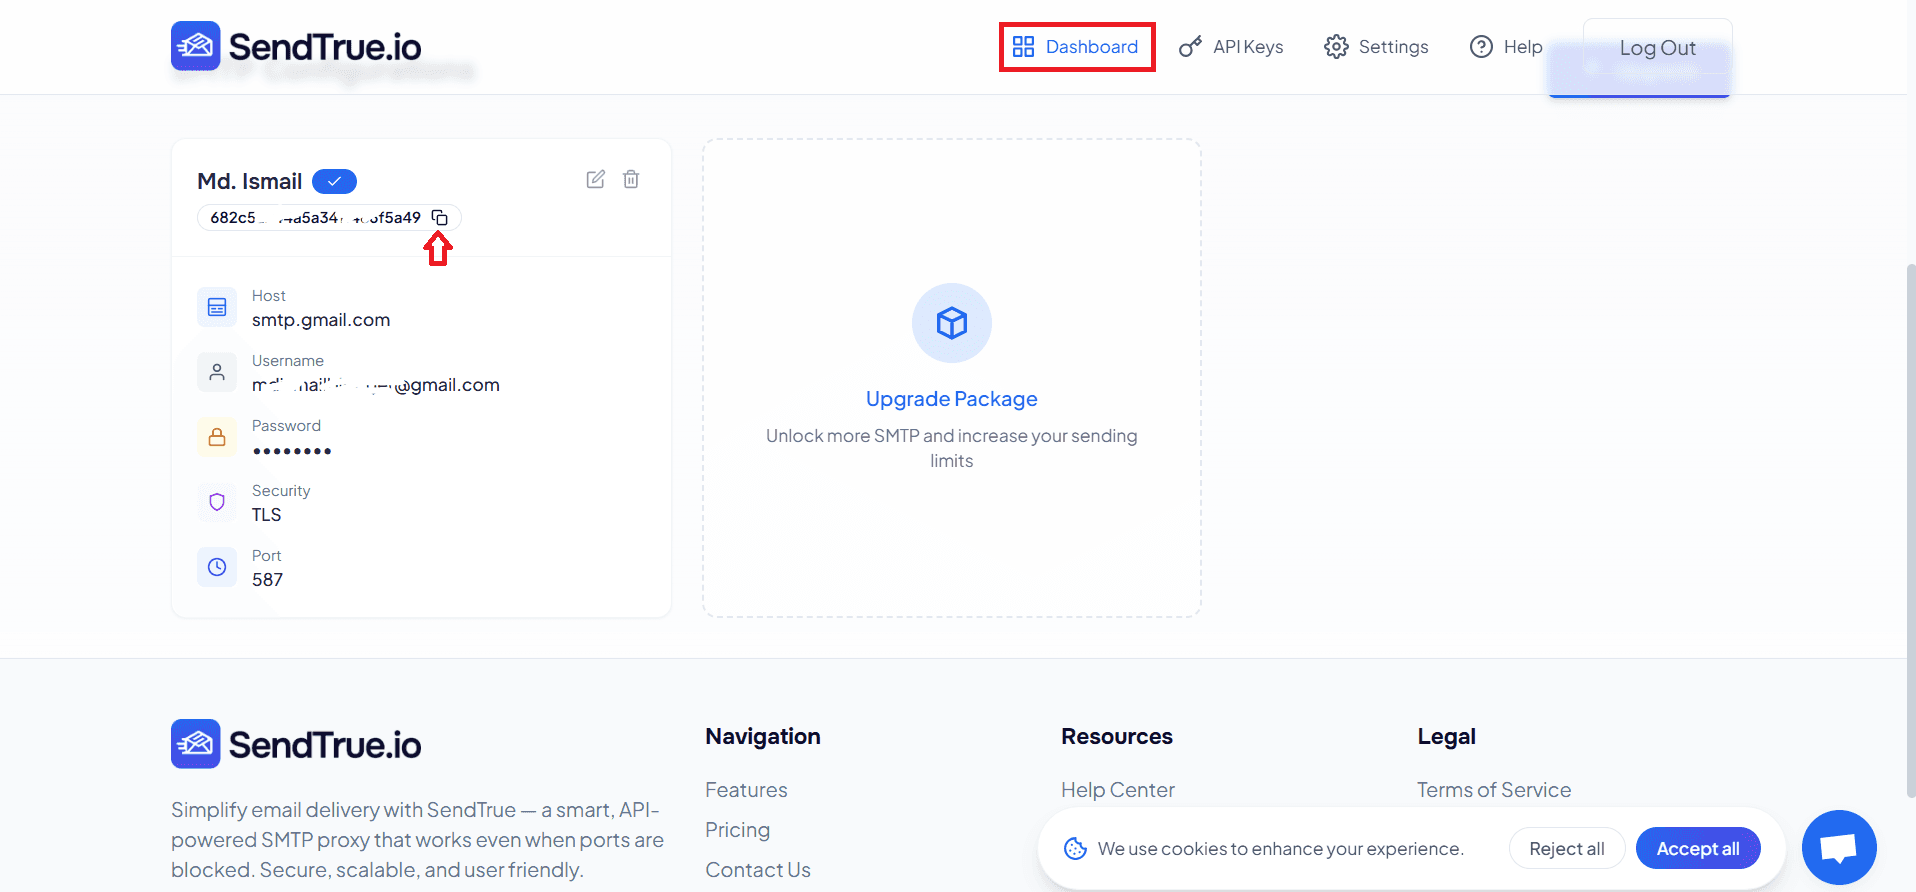1916x892 pixels.
Task: Click the Upgrade Package box icon
Action: pyautogui.click(x=952, y=323)
